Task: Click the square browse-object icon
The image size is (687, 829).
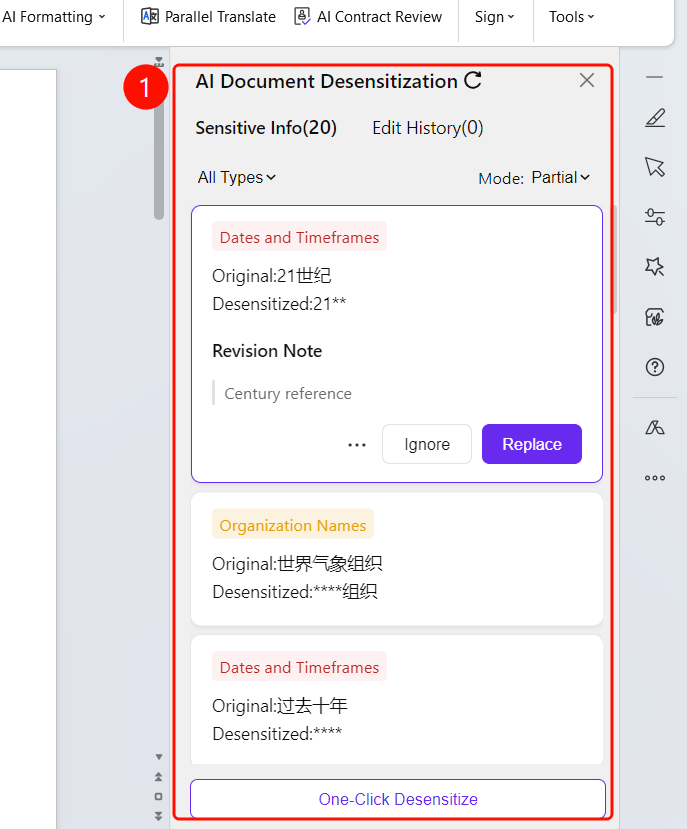Action: click(159, 796)
